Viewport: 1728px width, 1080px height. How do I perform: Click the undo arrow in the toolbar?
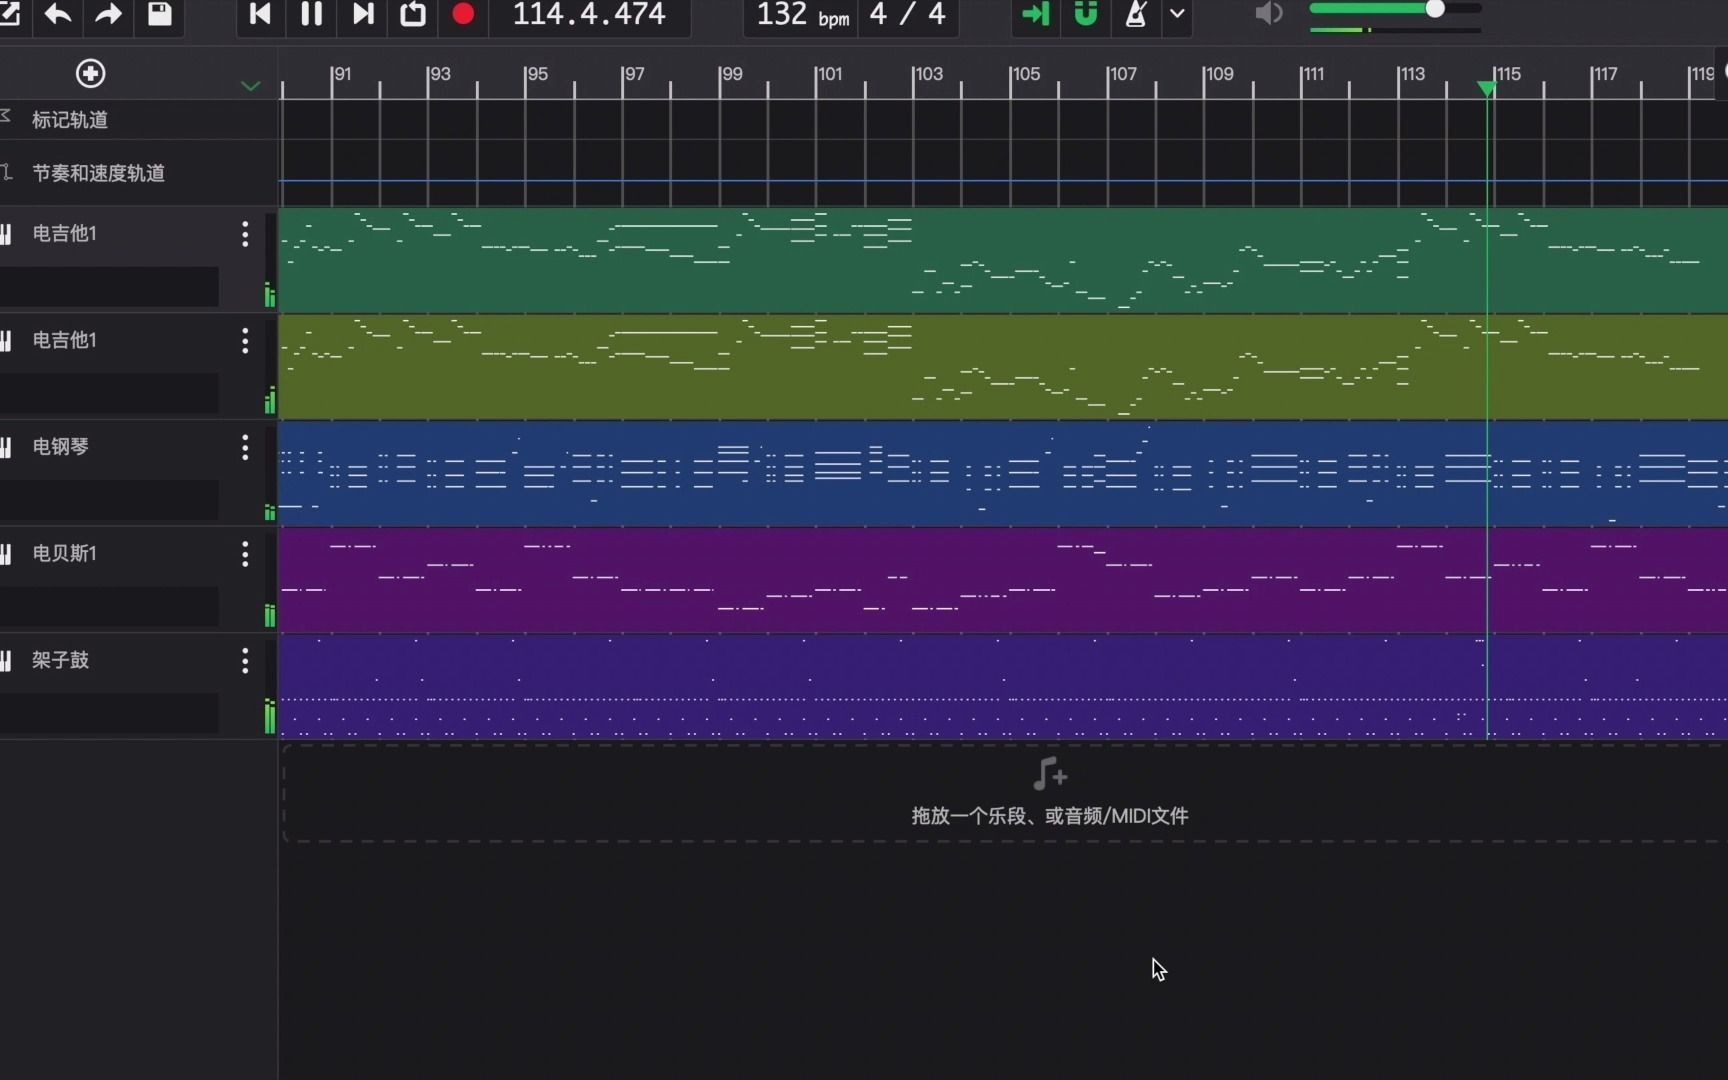(x=58, y=14)
